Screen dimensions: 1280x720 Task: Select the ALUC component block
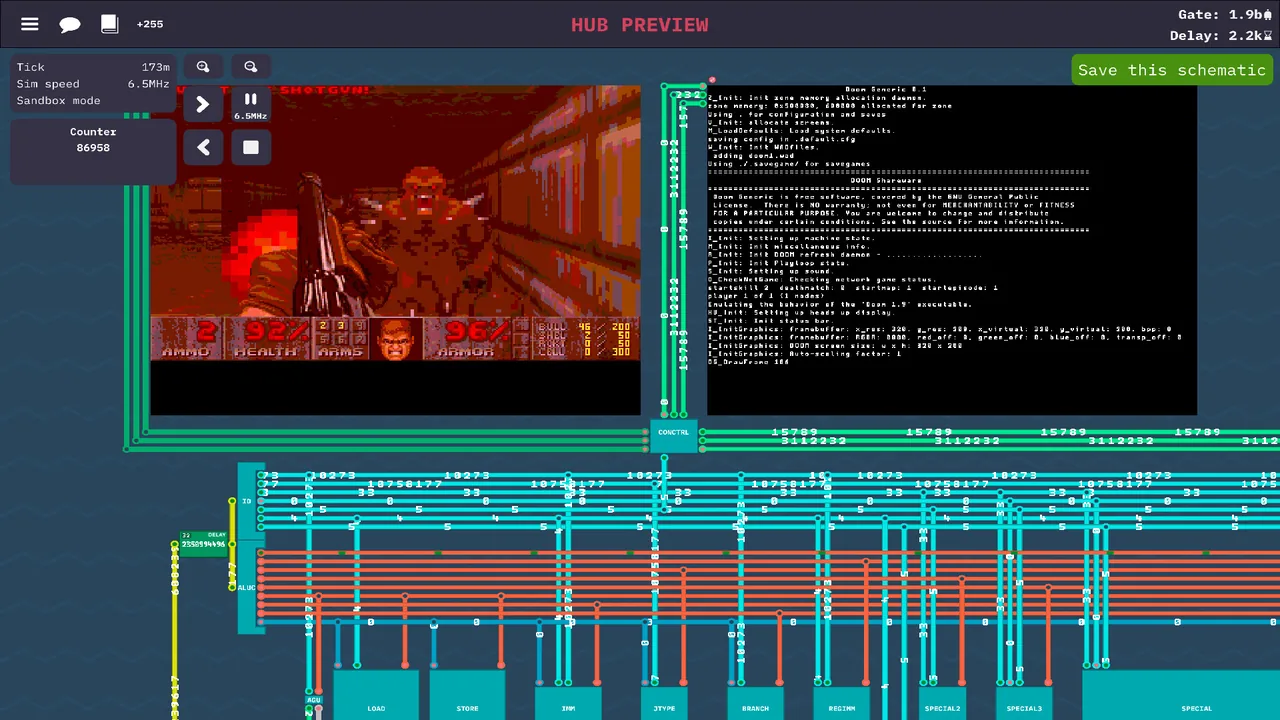(246, 588)
